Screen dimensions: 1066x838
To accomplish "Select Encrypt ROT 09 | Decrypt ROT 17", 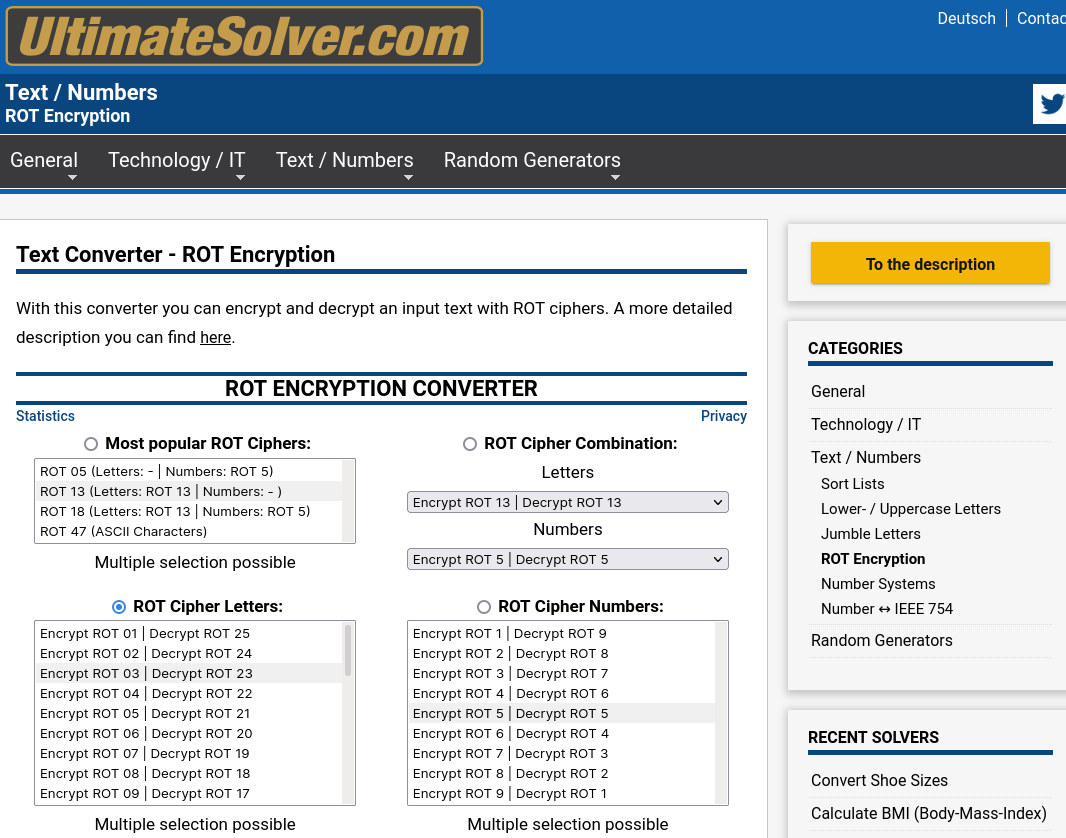I will coord(188,794).
